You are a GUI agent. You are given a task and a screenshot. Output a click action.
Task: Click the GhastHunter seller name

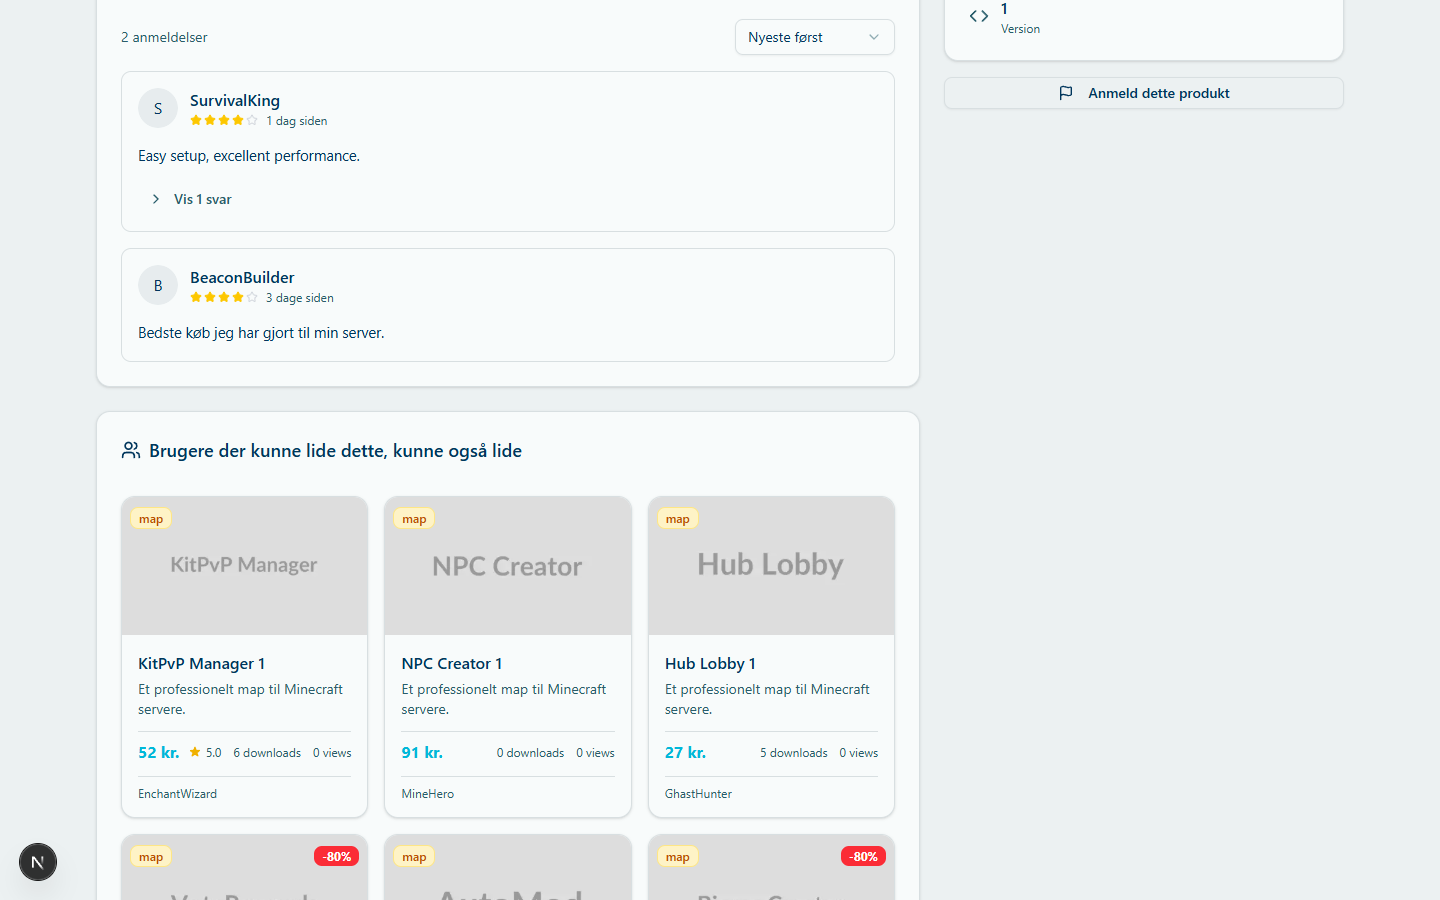coord(699,794)
